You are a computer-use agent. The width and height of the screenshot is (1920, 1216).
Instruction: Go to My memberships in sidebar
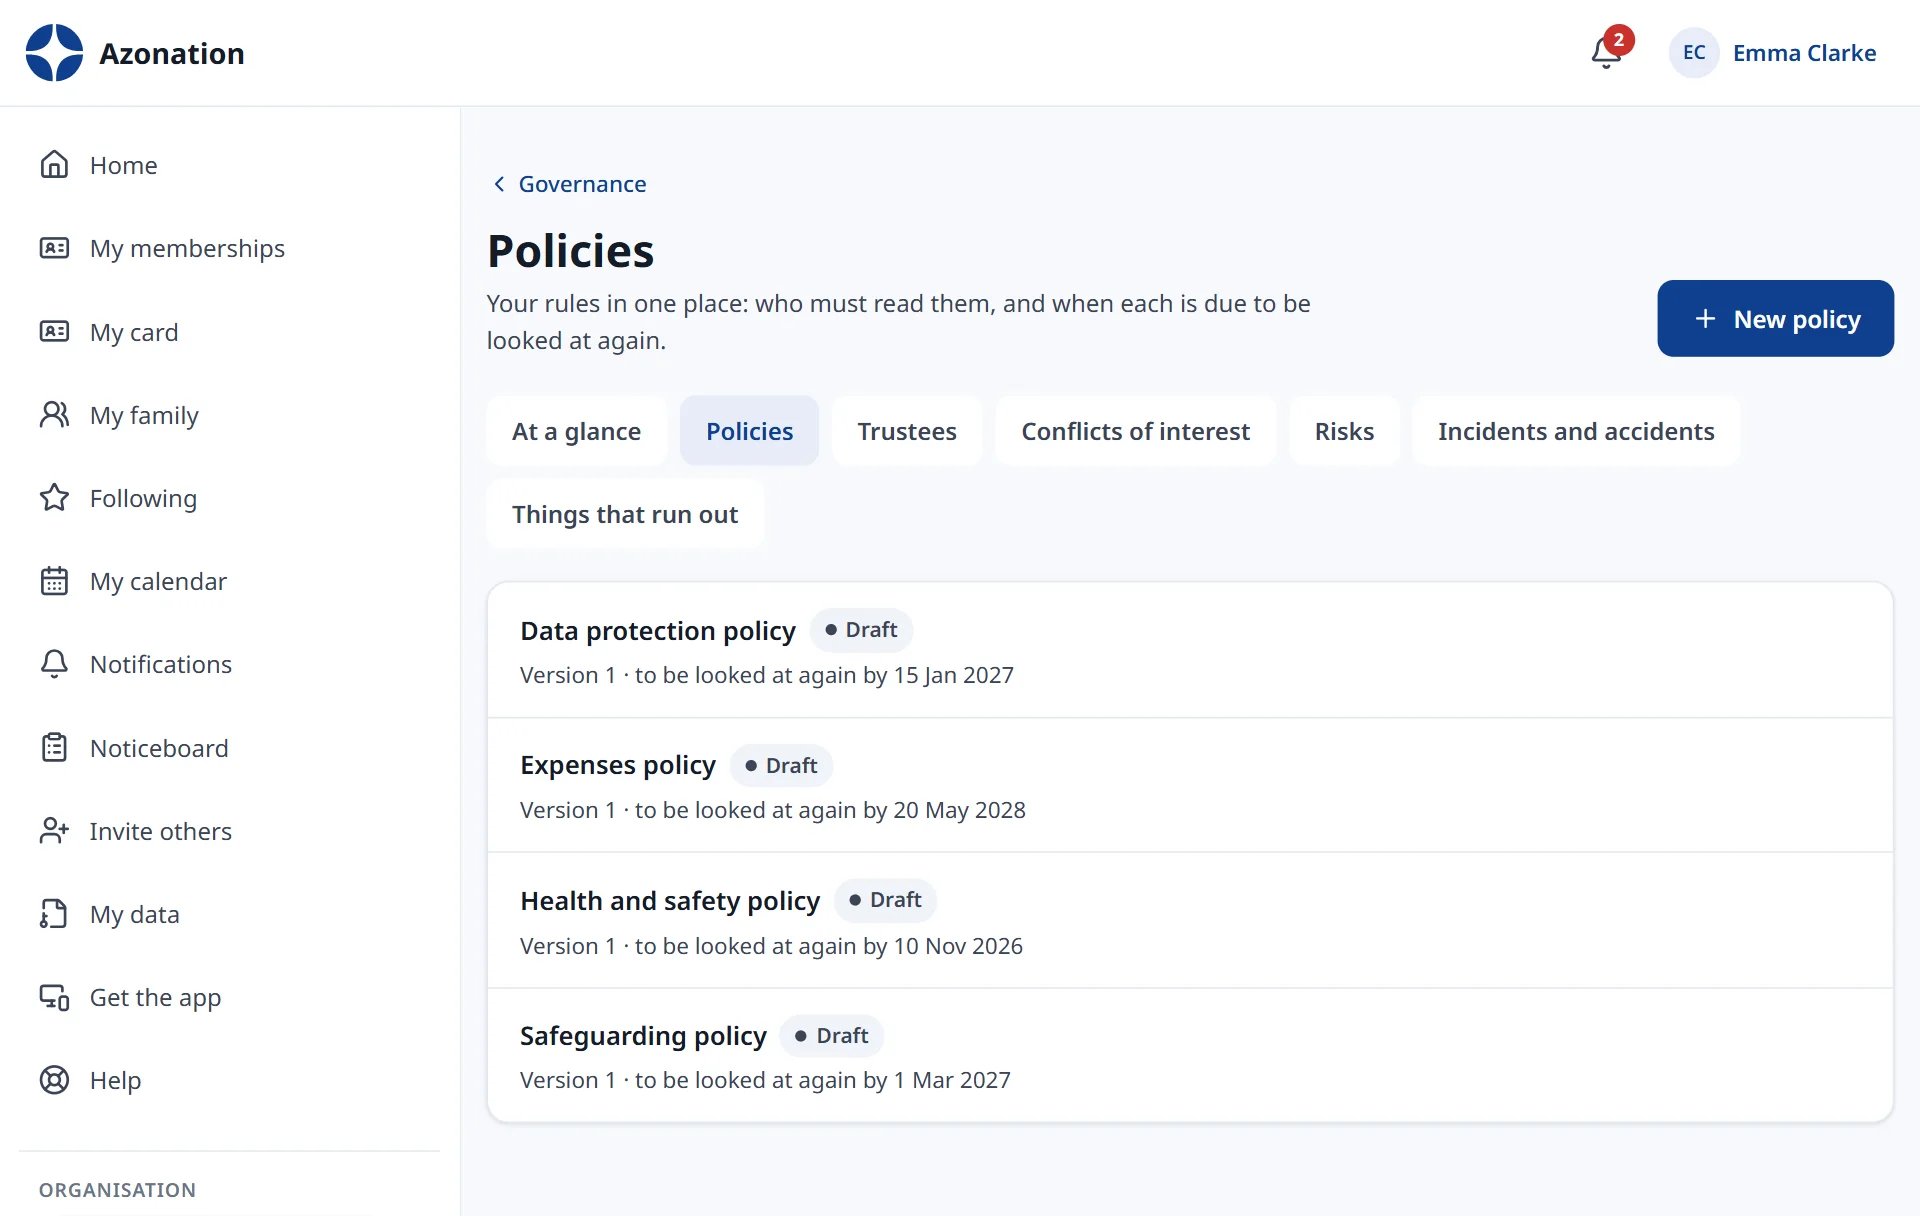187,248
